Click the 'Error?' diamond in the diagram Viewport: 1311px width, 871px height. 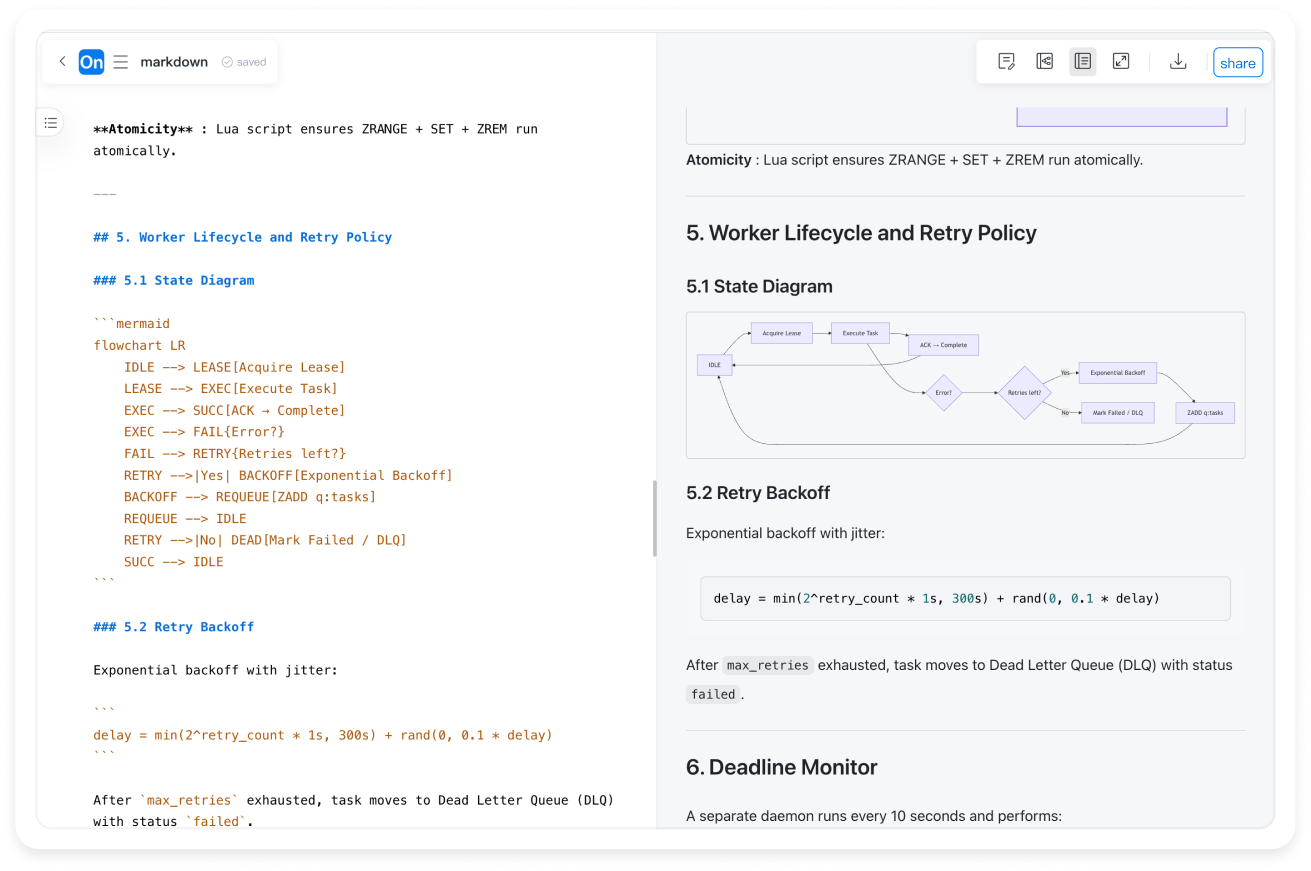point(943,393)
